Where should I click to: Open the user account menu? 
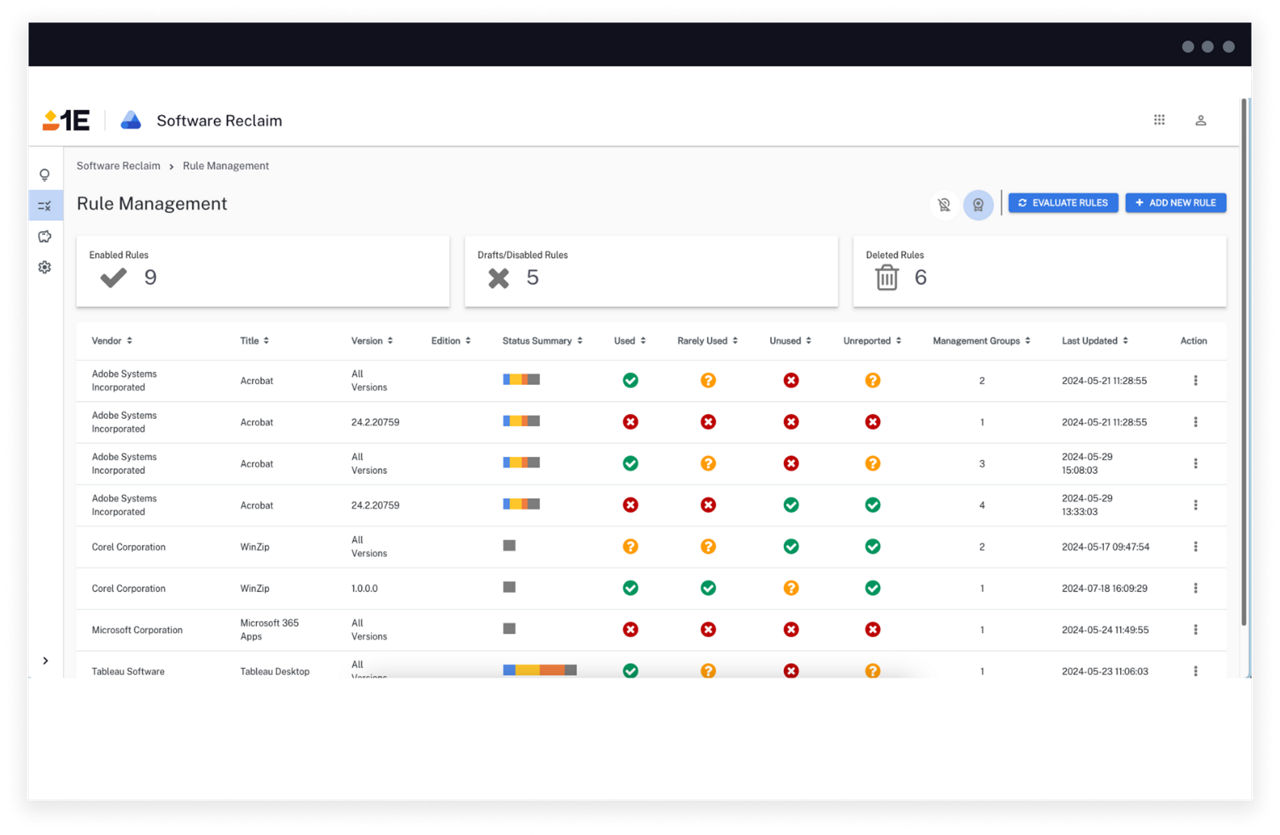click(1201, 120)
